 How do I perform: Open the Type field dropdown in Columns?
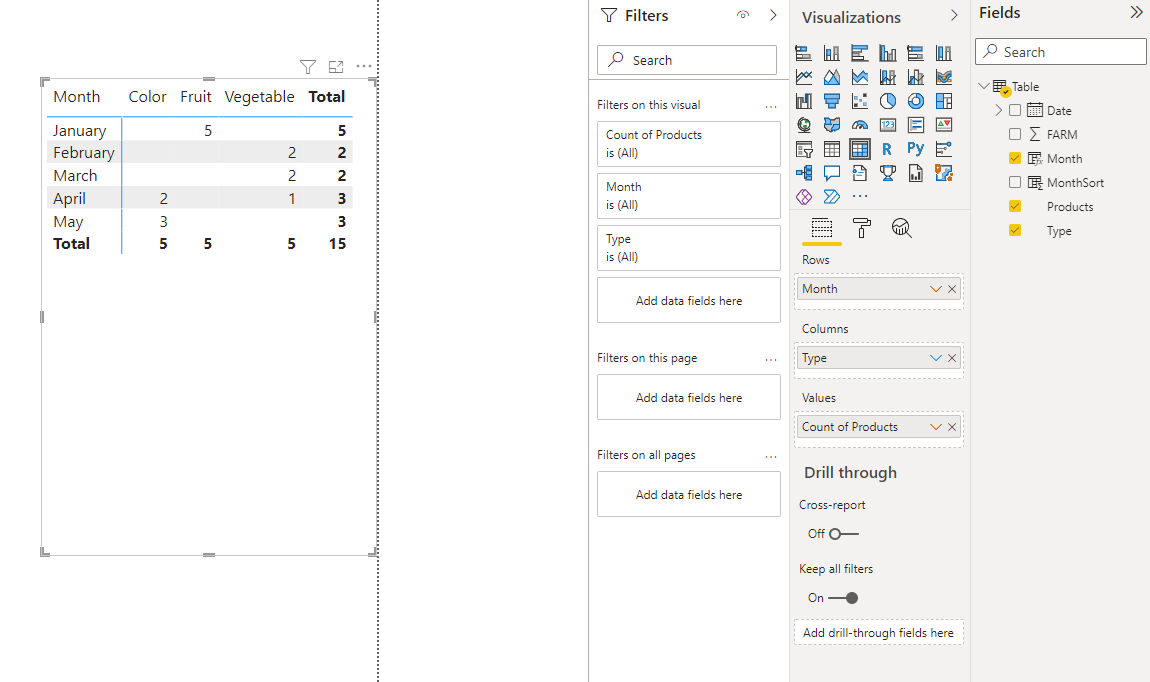[x=935, y=358]
